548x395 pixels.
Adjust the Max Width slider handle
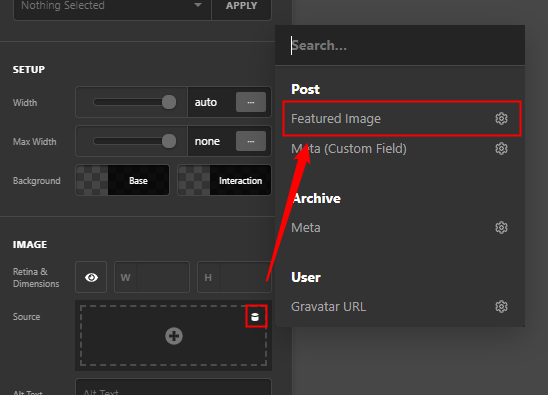point(169,141)
